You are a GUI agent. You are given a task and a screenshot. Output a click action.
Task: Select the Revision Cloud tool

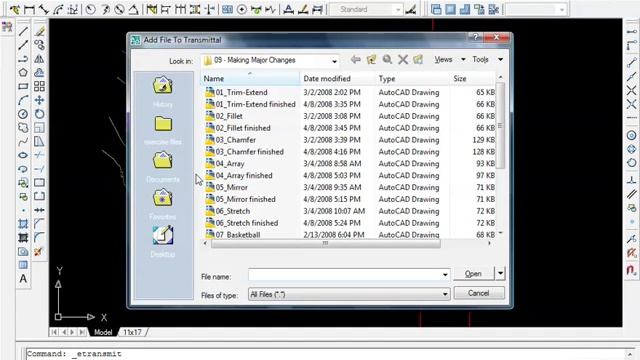[x=23, y=128]
